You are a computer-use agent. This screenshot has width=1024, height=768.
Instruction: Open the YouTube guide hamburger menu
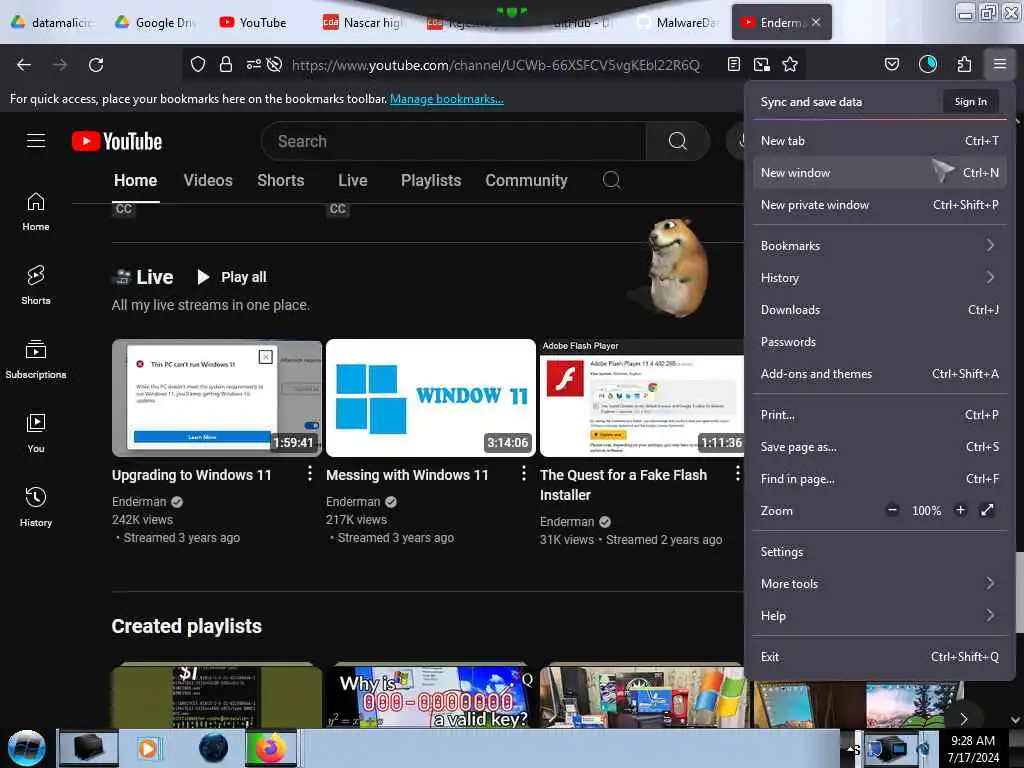(x=36, y=140)
